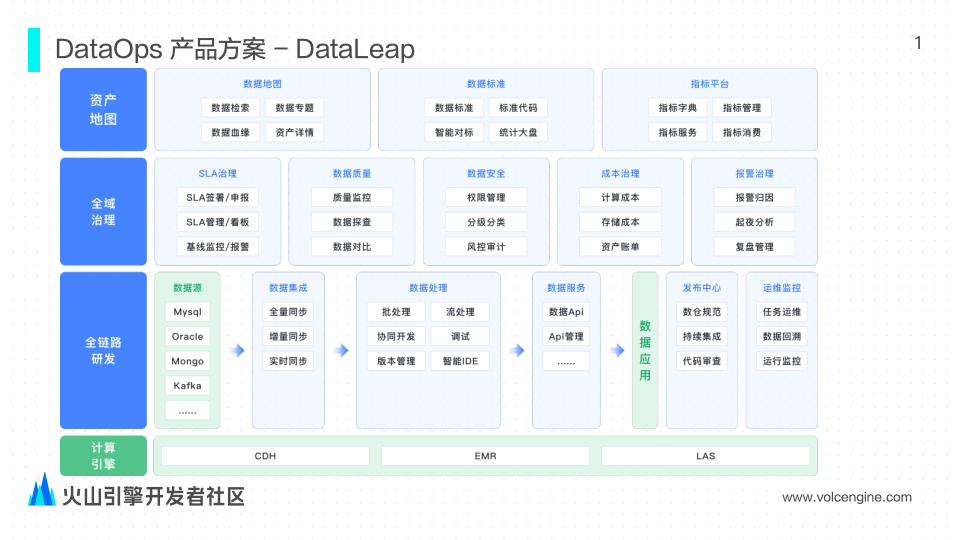This screenshot has height=540, width=960.
Task: Click the 复盘管理 box
Action: [x=754, y=247]
